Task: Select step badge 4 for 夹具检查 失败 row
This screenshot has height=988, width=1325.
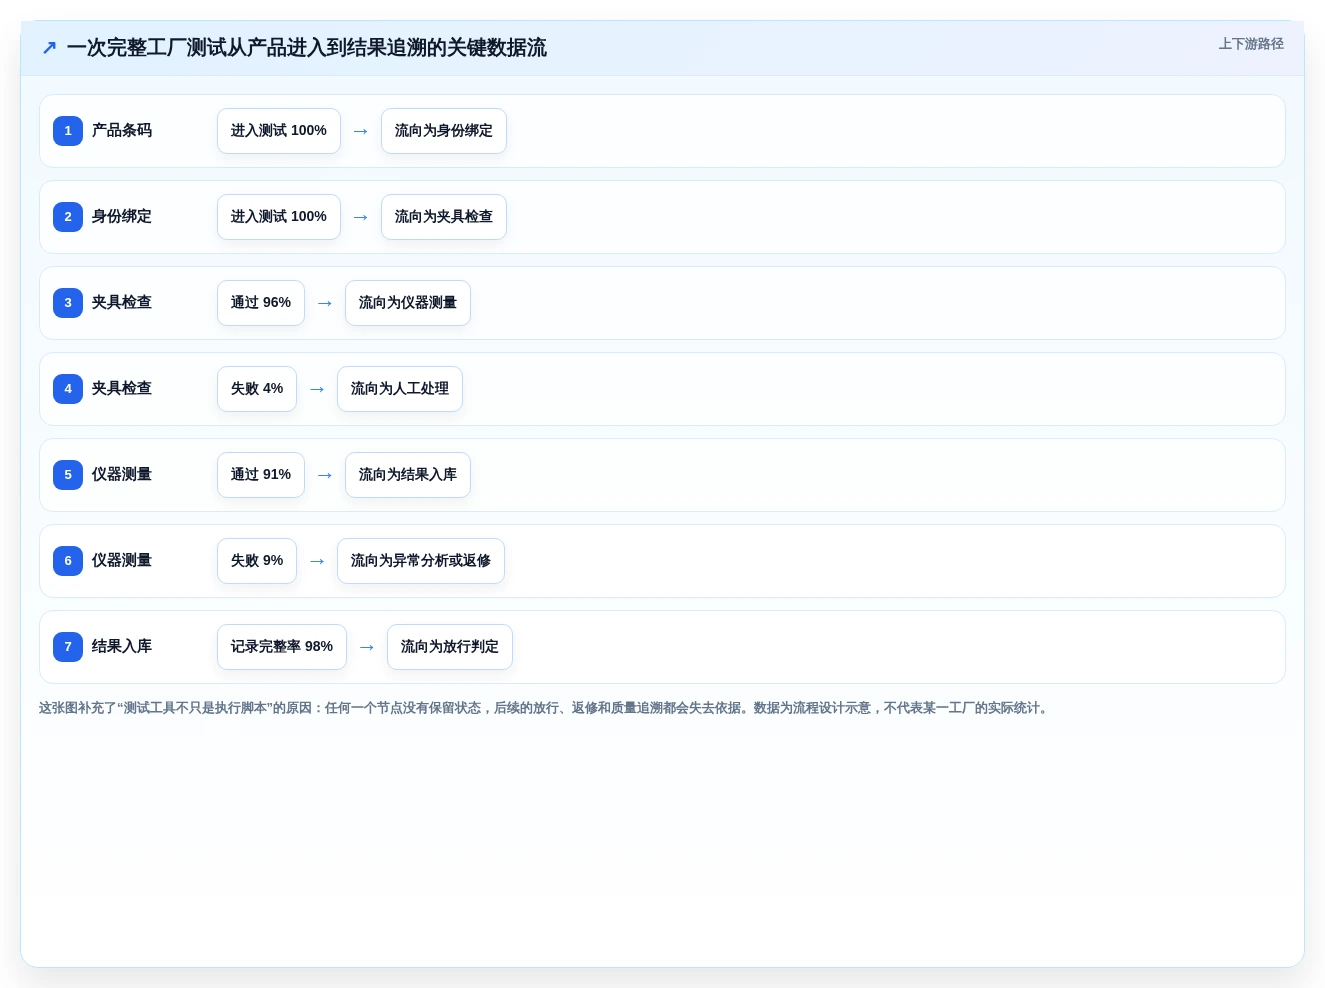Action: 68,389
